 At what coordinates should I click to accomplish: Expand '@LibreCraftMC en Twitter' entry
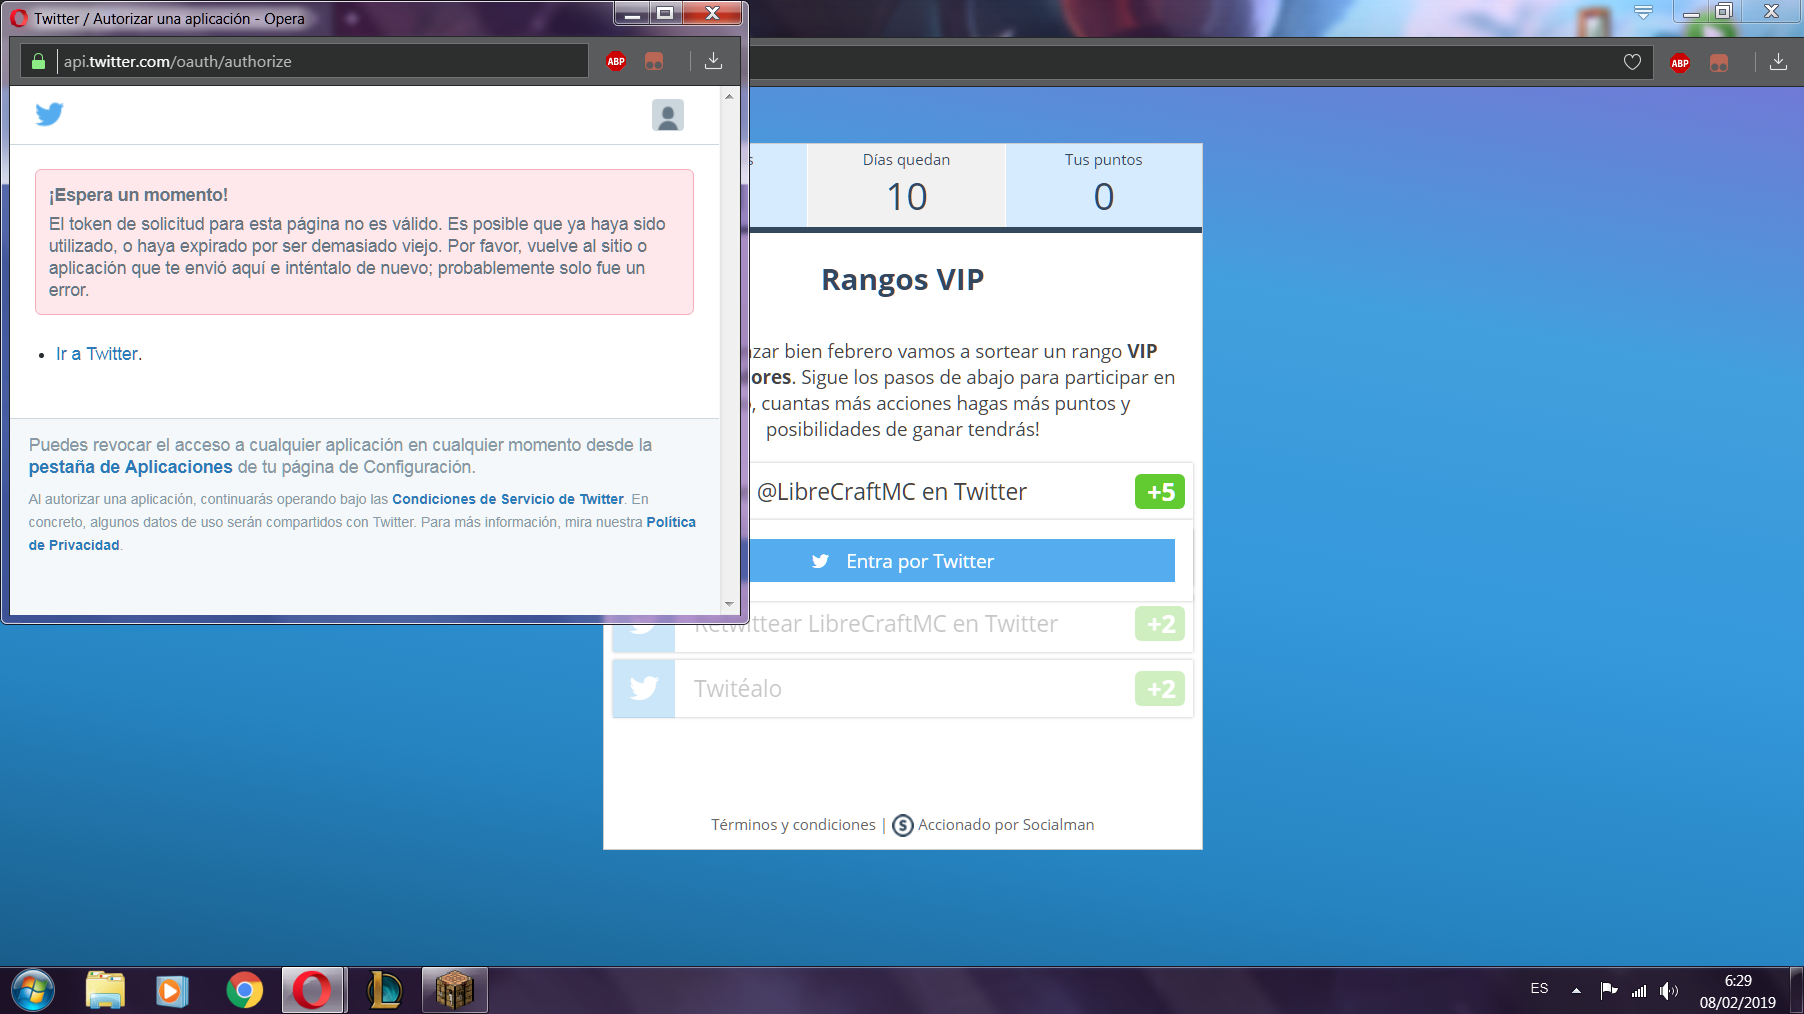click(970, 491)
